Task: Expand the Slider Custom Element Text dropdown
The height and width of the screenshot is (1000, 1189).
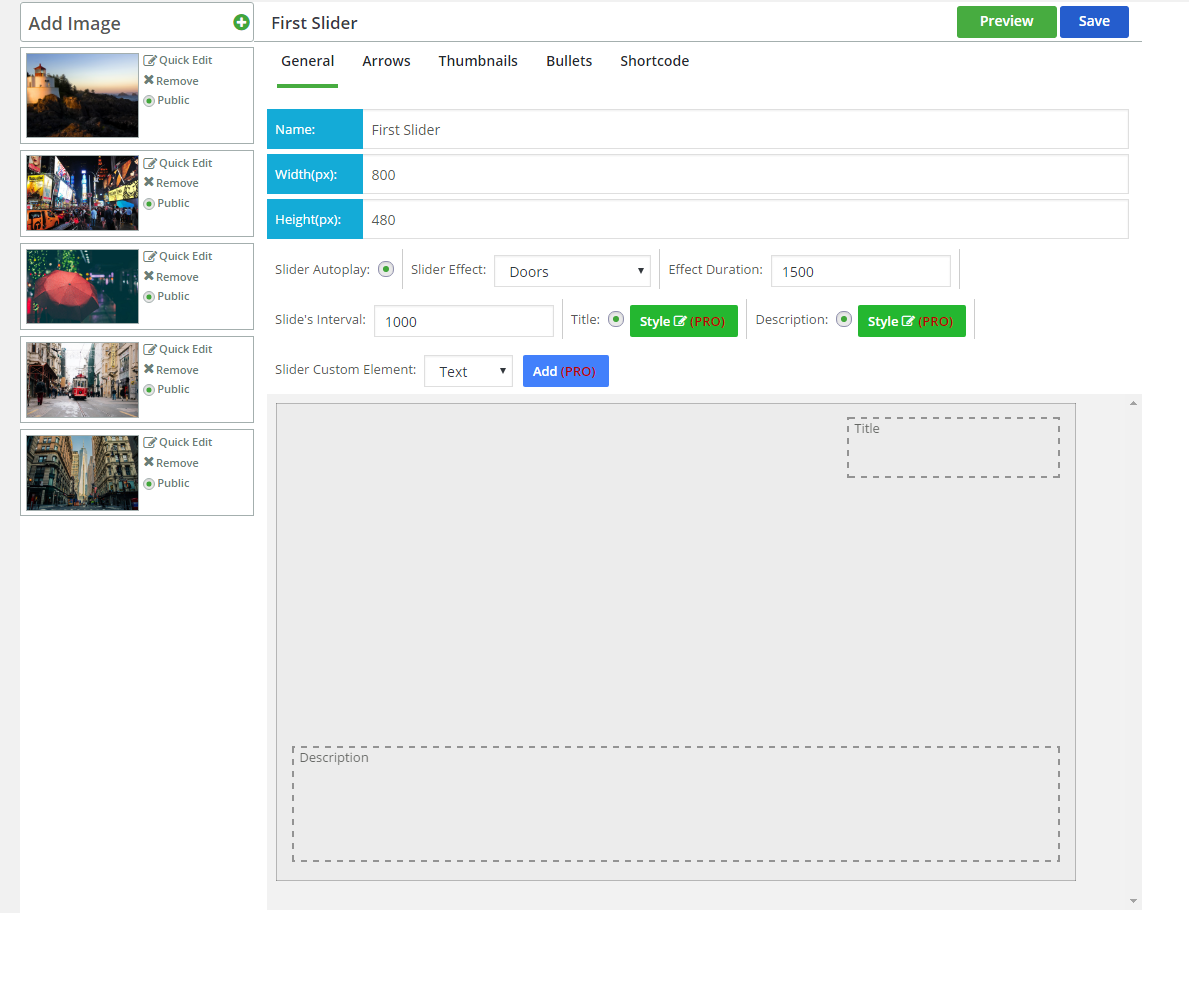Action: pos(469,371)
